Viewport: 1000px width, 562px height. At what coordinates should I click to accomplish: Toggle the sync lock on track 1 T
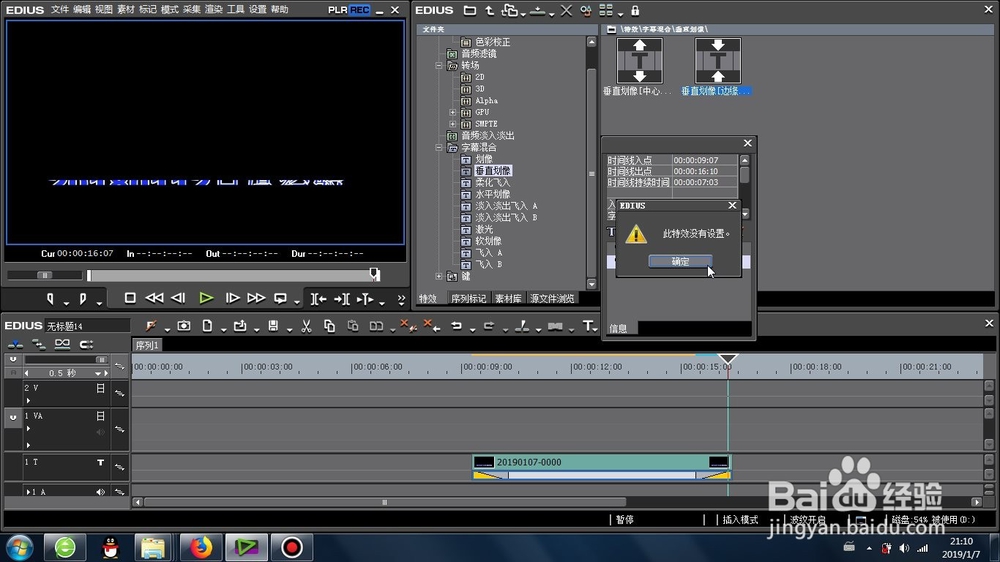coord(119,467)
